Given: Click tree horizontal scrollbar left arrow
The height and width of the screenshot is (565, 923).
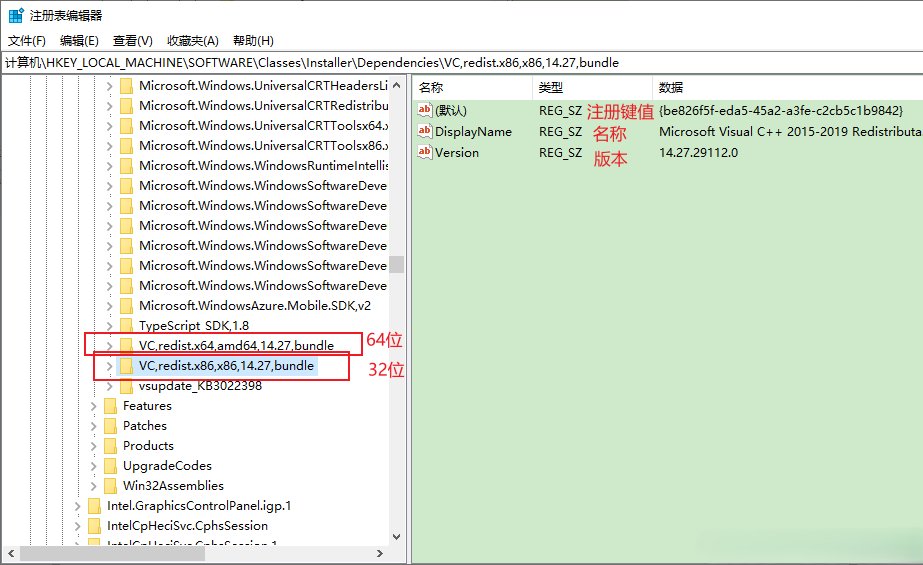Looking at the screenshot, I should [11, 554].
